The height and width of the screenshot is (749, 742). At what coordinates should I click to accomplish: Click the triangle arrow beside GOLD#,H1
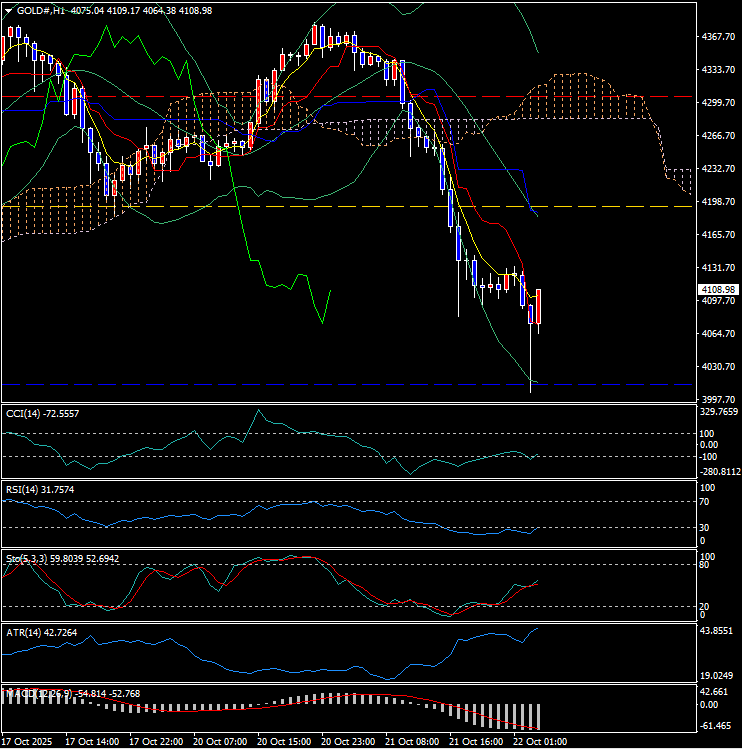[x=9, y=10]
